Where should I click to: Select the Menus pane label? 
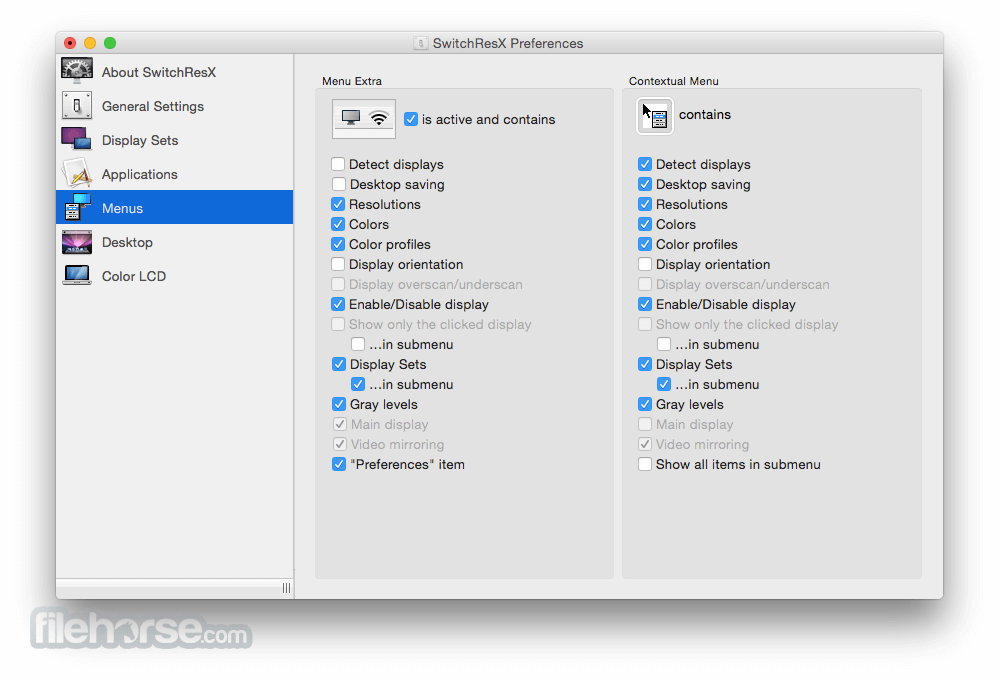pos(122,208)
